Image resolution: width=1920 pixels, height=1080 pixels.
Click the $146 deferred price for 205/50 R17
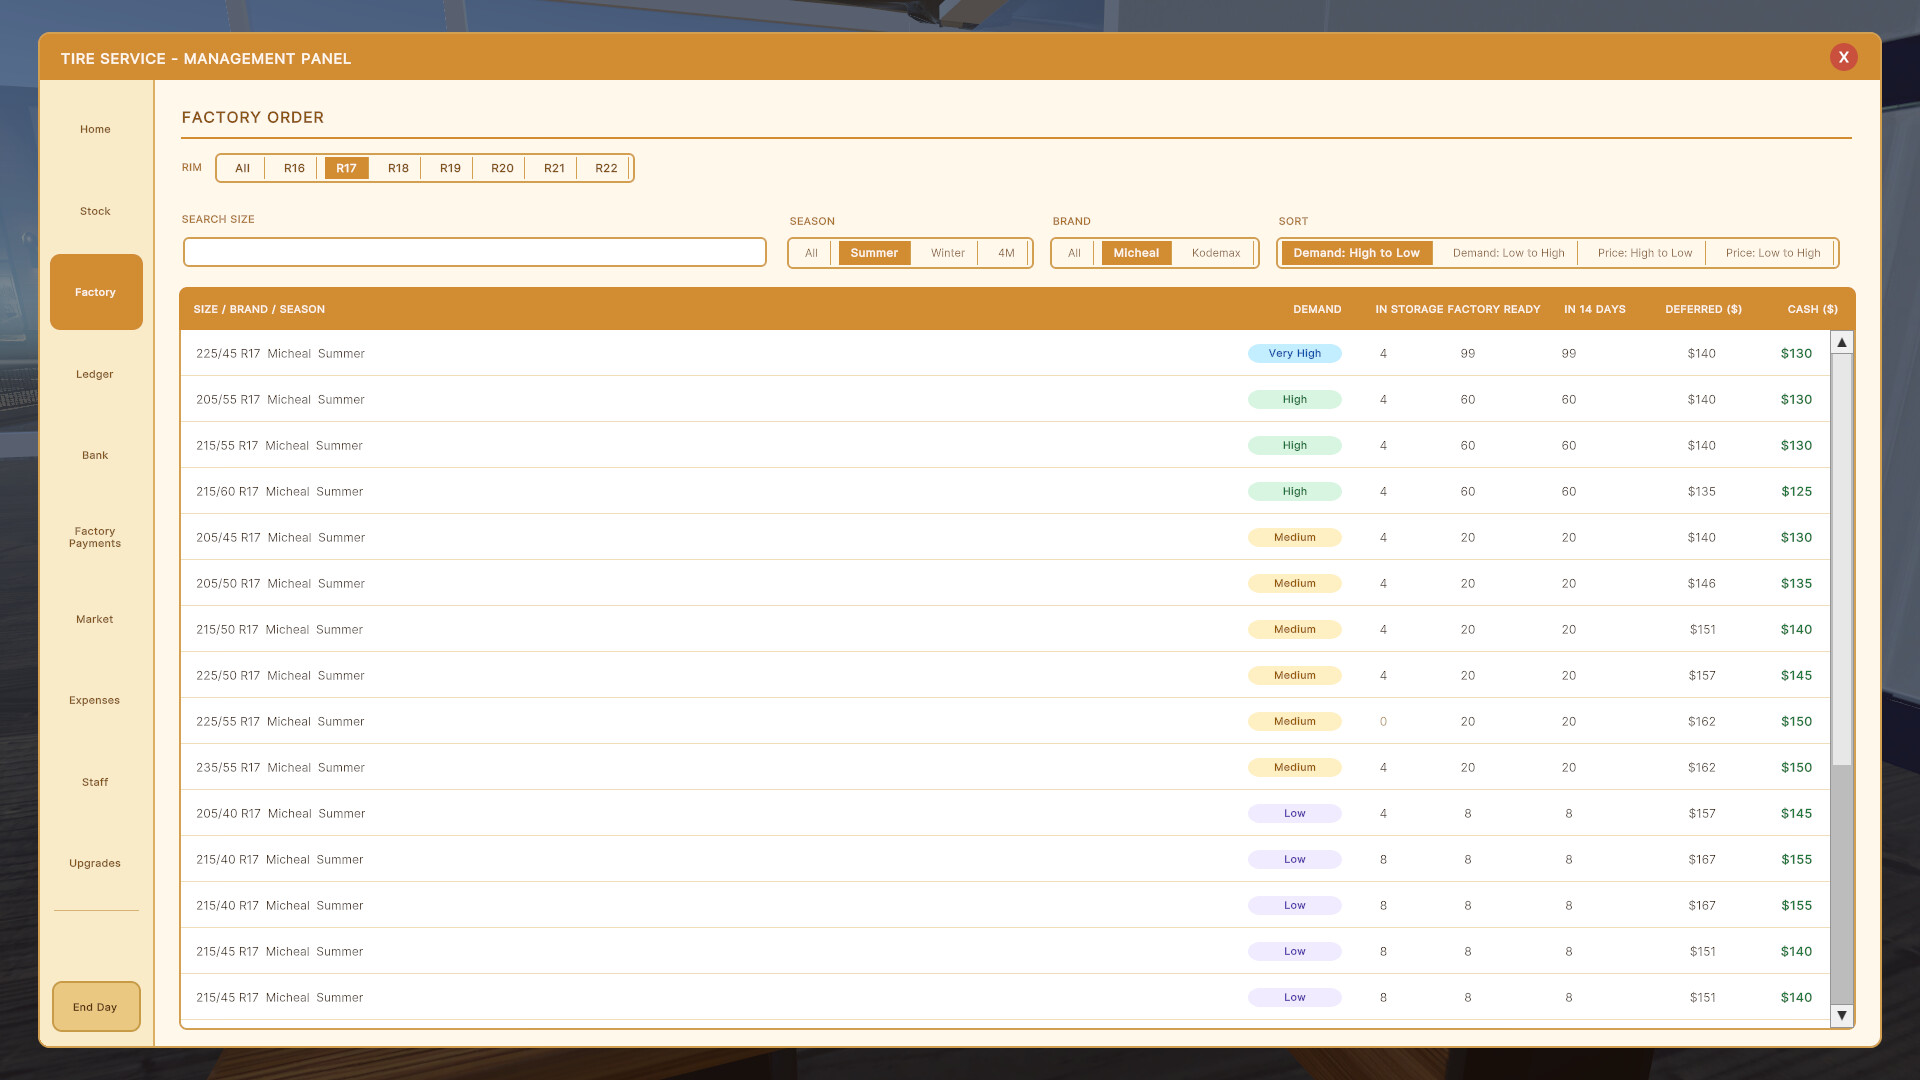pyautogui.click(x=1701, y=583)
